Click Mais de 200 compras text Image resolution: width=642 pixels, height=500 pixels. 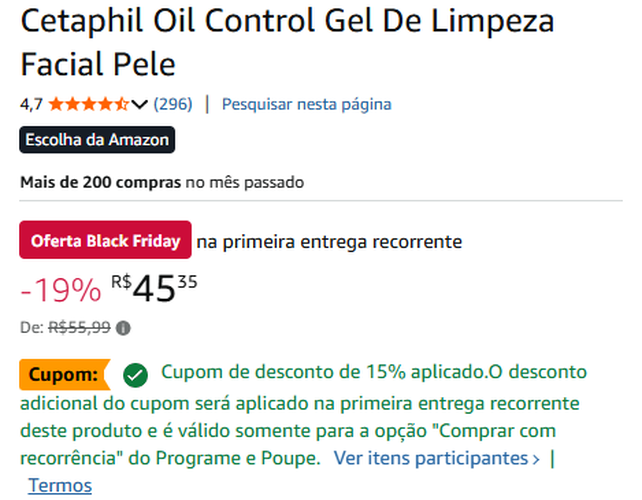point(100,183)
